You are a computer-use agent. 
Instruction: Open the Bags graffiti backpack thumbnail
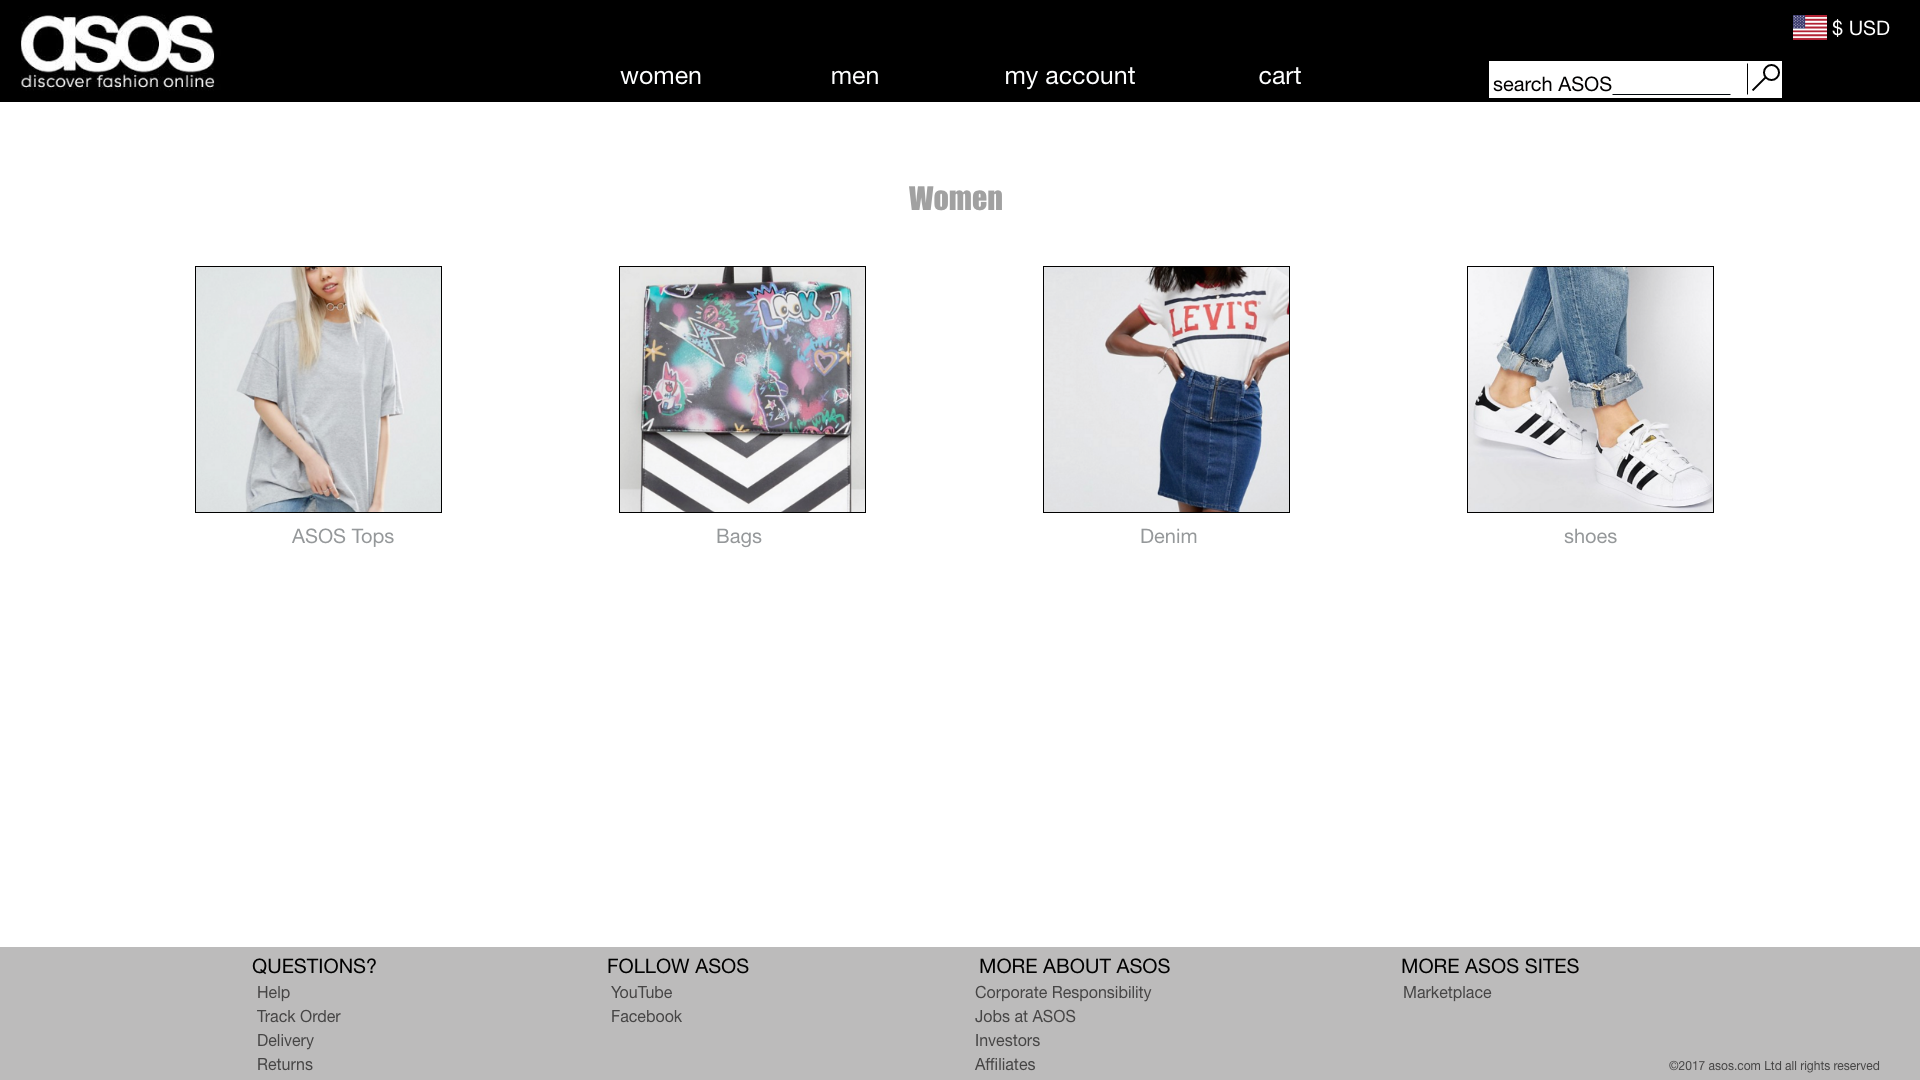tap(742, 389)
